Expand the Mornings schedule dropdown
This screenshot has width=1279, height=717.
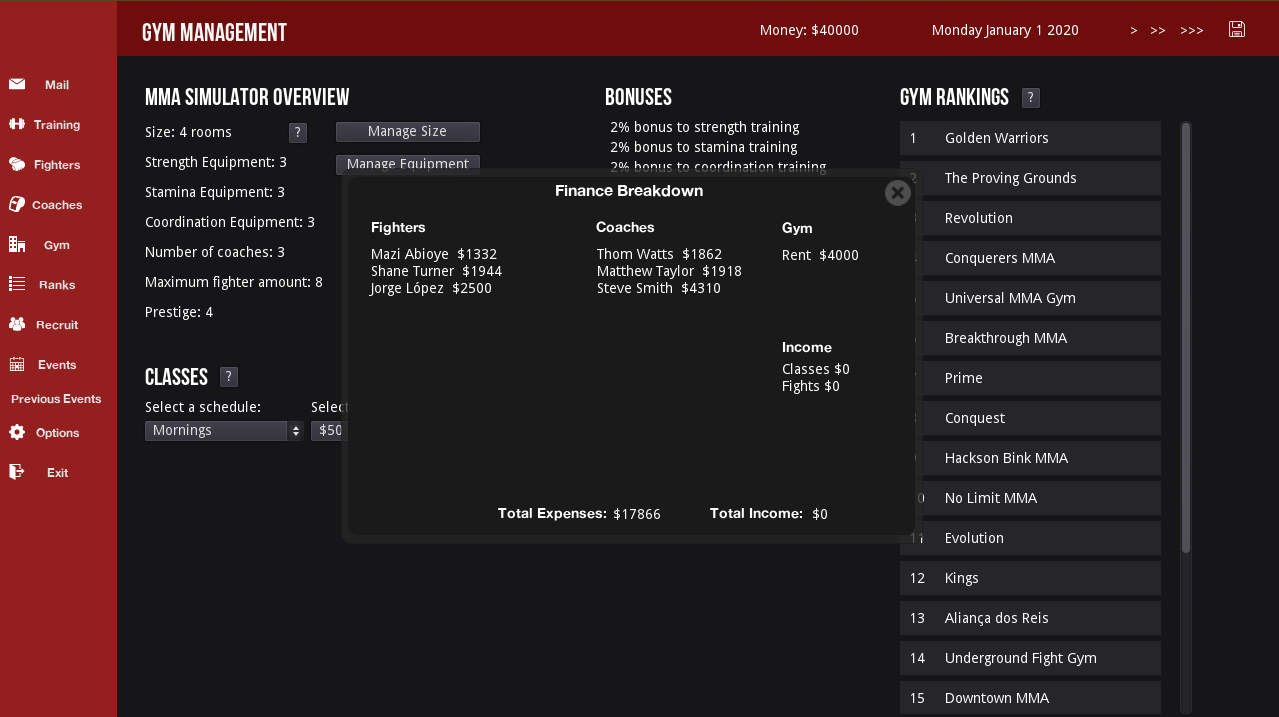point(224,431)
